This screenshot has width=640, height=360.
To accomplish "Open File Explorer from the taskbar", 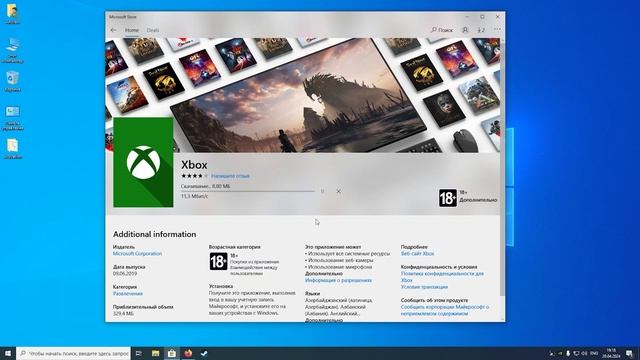I will (156, 353).
